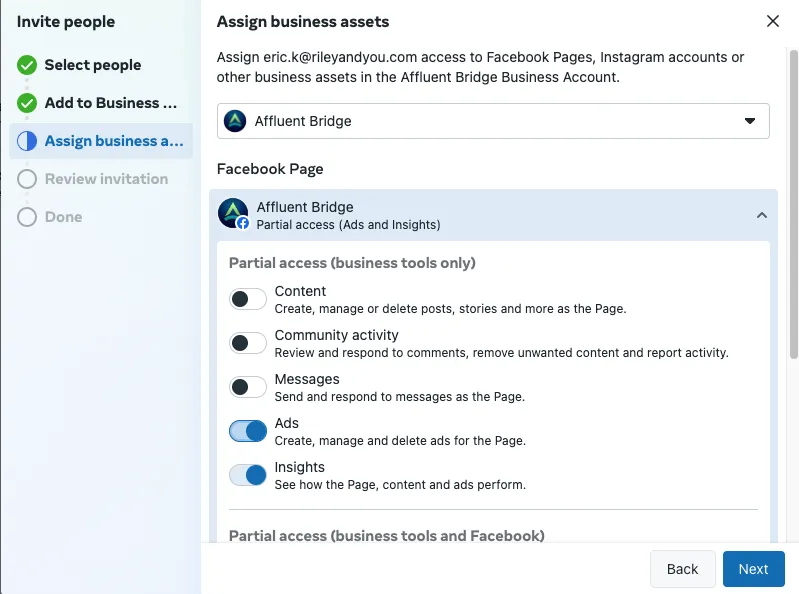Click the Affluent Bridge Facebook Page avatar
Image resolution: width=799 pixels, height=594 pixels.
(x=233, y=214)
